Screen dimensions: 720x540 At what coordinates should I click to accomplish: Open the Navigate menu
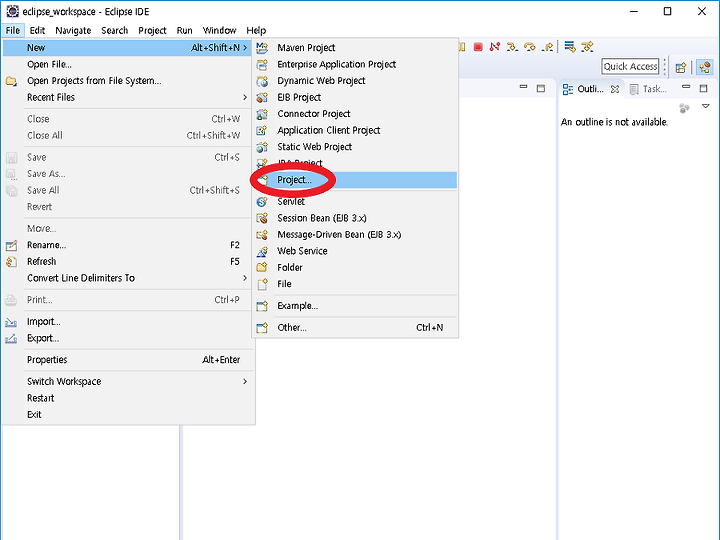(73, 30)
